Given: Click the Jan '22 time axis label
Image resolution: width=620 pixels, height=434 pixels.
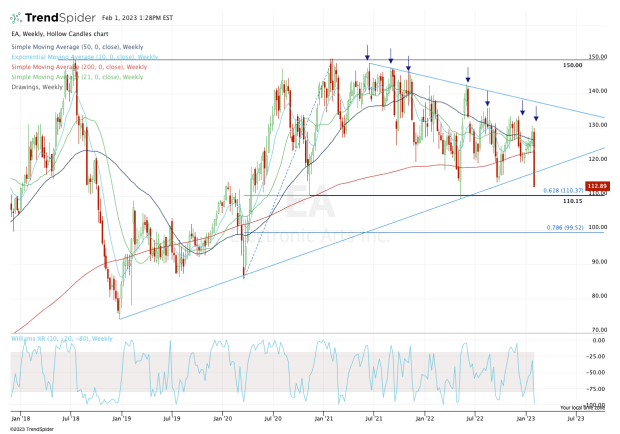Looking at the screenshot, I should [x=424, y=419].
